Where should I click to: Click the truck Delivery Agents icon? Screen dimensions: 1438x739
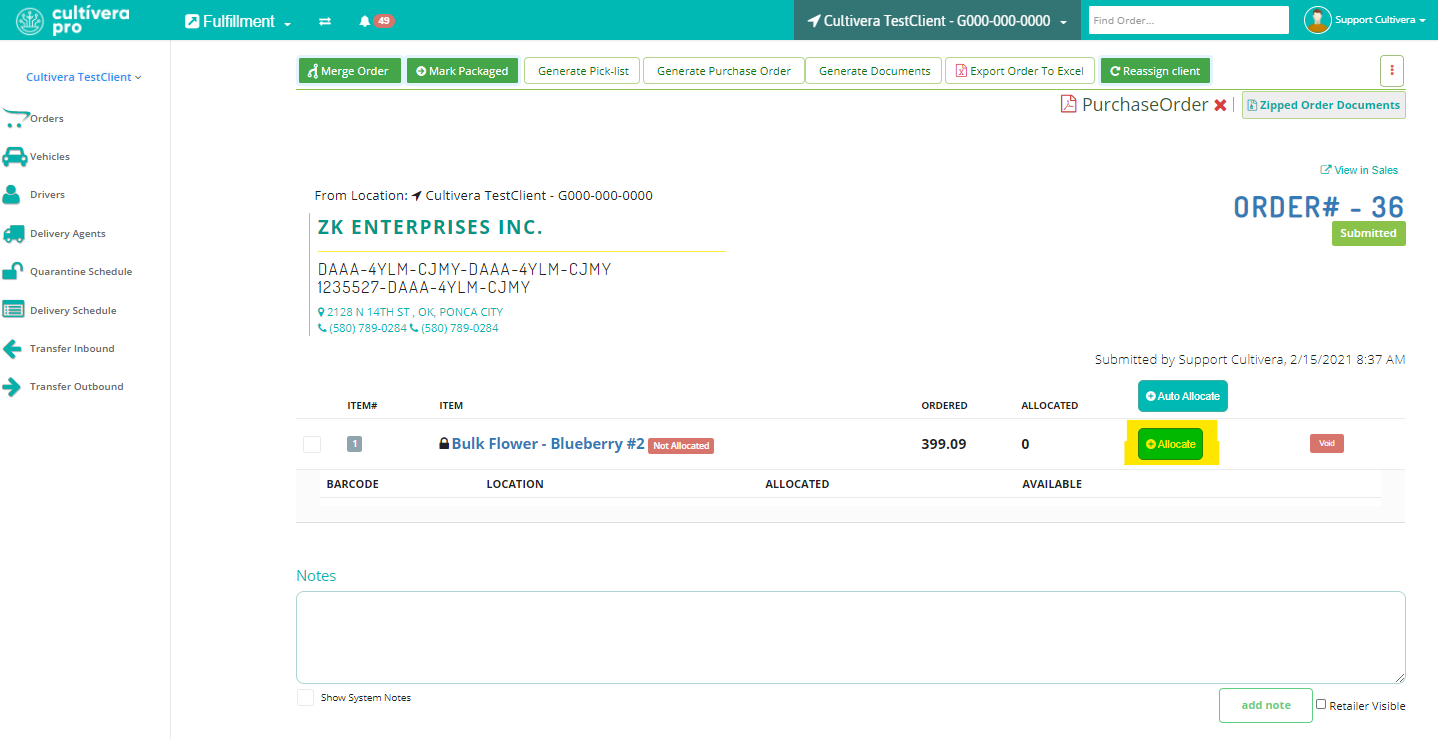point(14,233)
